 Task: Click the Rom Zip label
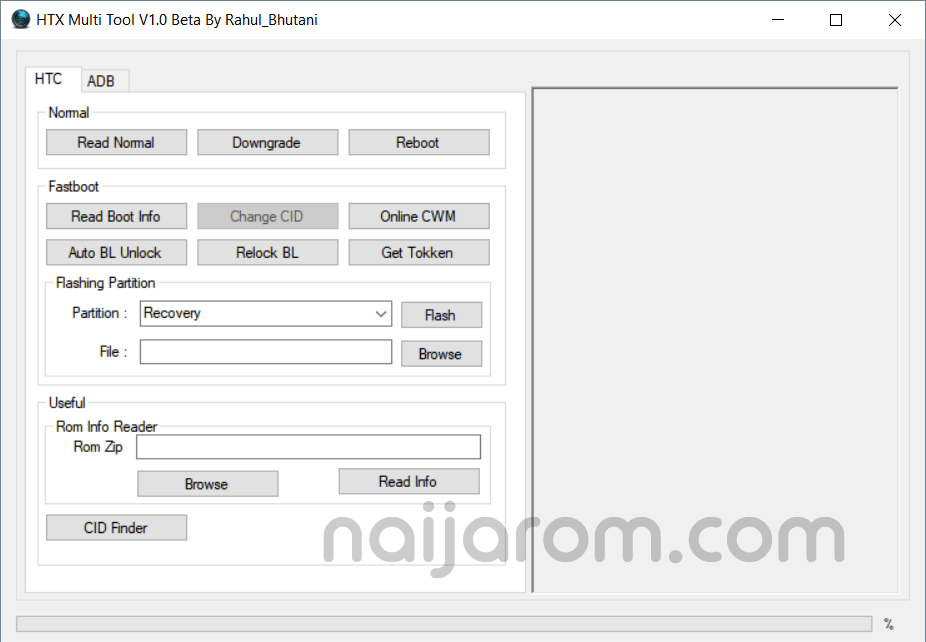click(x=98, y=447)
